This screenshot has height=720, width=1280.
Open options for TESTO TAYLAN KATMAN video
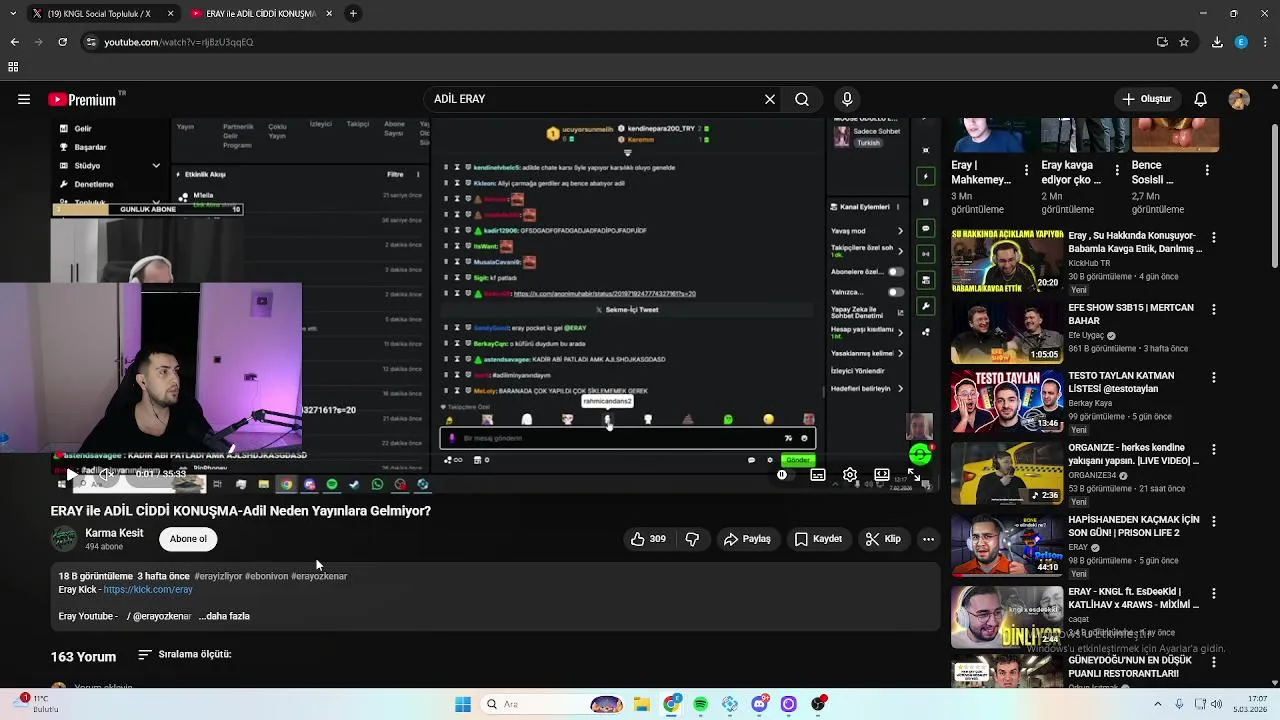pyautogui.click(x=1214, y=378)
